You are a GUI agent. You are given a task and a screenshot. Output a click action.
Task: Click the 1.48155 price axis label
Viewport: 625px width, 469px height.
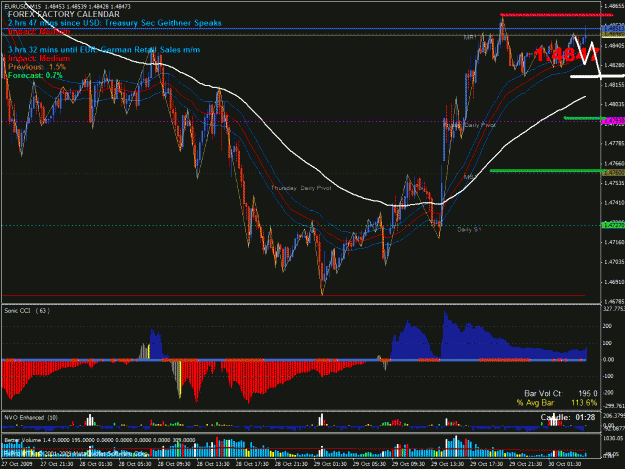(x=614, y=85)
